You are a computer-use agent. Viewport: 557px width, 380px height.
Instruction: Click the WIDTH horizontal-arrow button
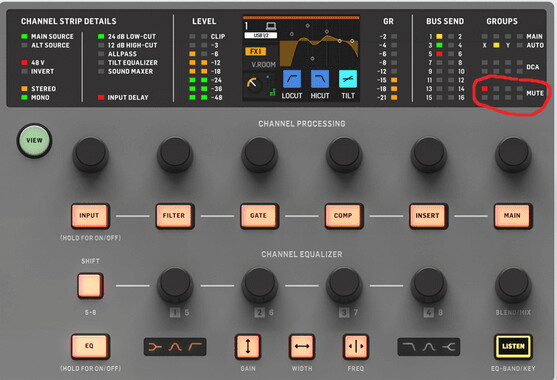(x=302, y=346)
